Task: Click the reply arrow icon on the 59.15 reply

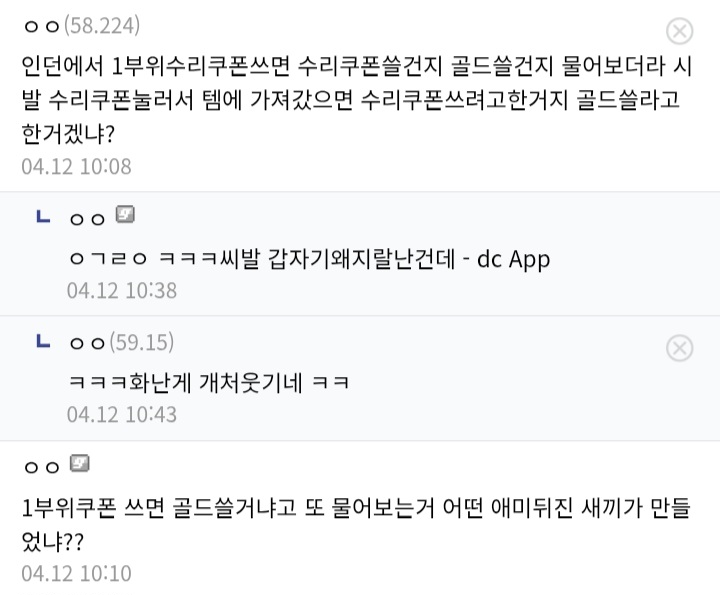Action: 43,342
